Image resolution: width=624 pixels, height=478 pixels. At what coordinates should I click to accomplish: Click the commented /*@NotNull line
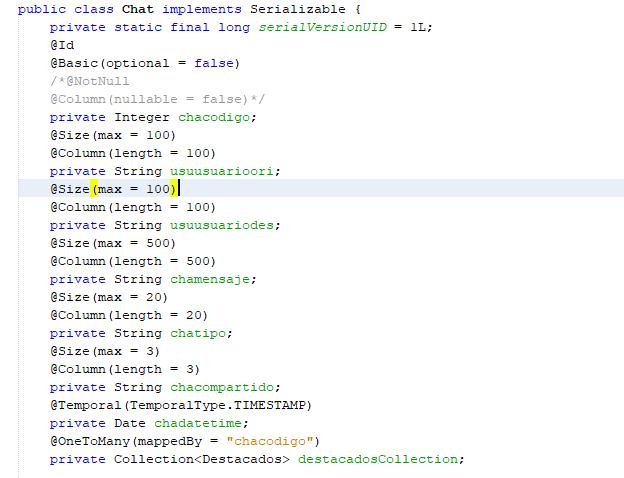pos(90,81)
